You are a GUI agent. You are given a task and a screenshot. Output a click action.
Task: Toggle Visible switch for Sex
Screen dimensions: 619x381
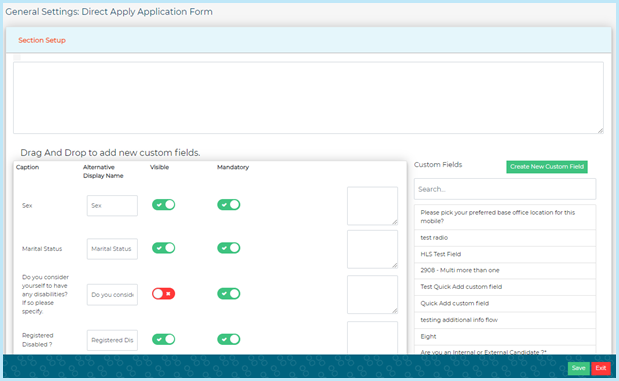pyautogui.click(x=163, y=205)
